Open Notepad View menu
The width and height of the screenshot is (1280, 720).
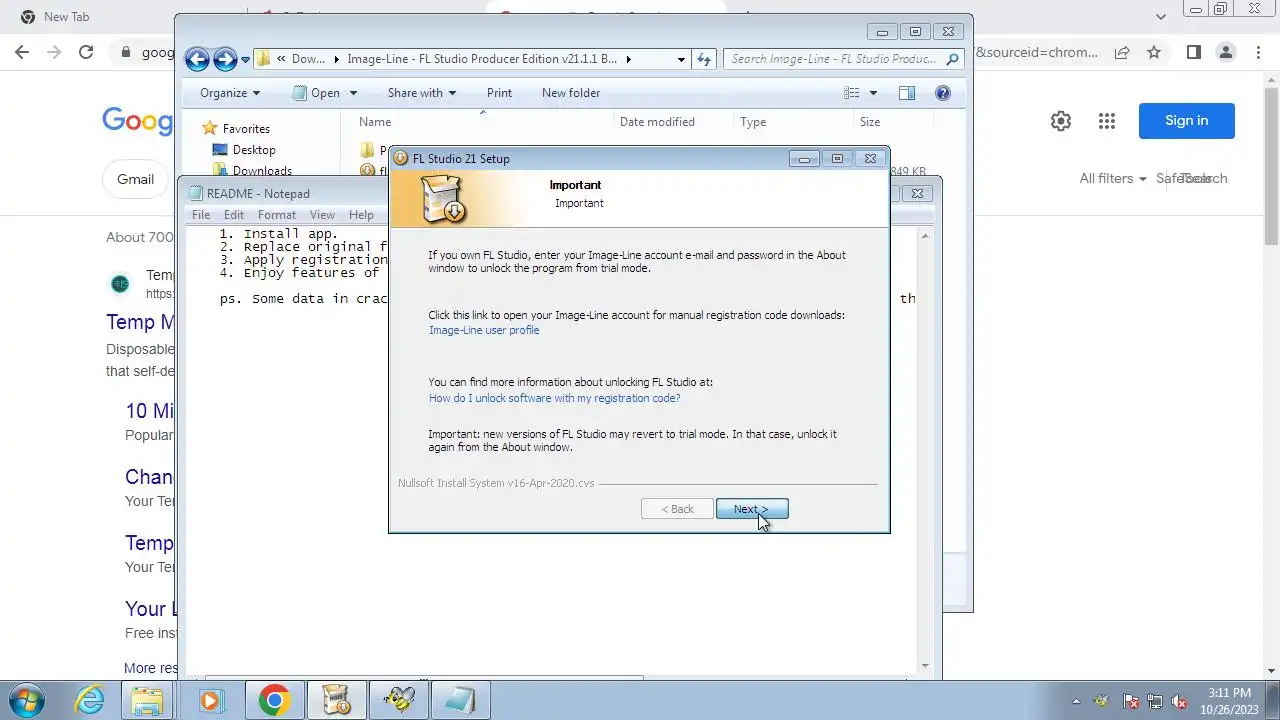pos(322,215)
